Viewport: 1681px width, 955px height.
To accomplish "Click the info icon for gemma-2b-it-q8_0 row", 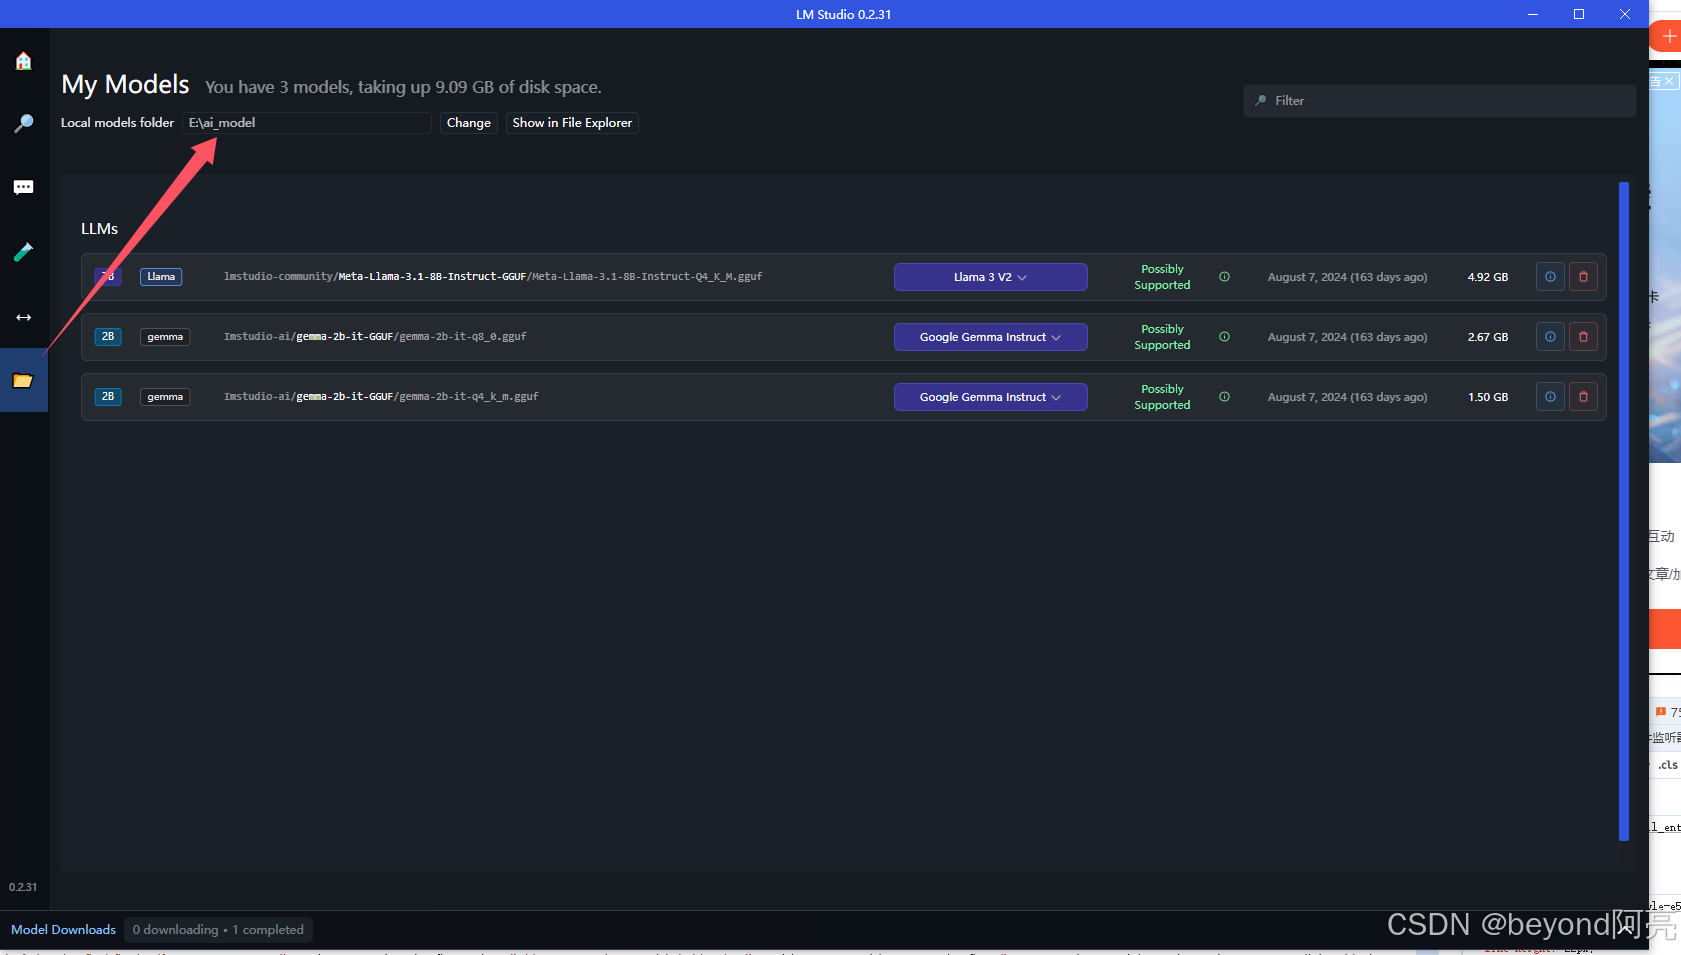I will click(x=1550, y=337).
